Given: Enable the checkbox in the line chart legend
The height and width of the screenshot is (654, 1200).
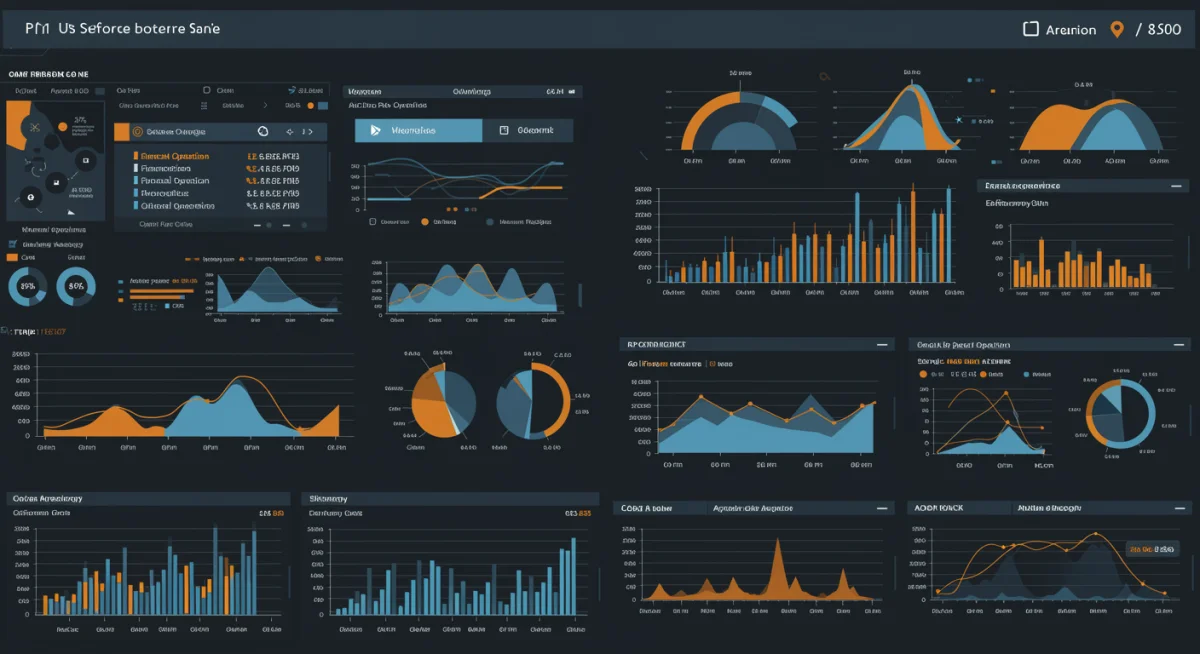Looking at the screenshot, I should pyautogui.click(x=373, y=221).
